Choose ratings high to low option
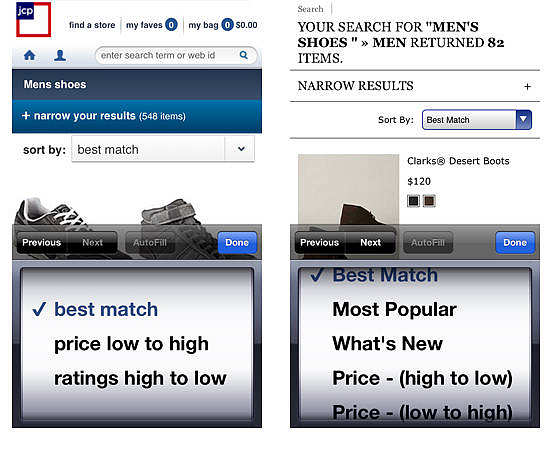The width and height of the screenshot is (550, 451). 140,378
